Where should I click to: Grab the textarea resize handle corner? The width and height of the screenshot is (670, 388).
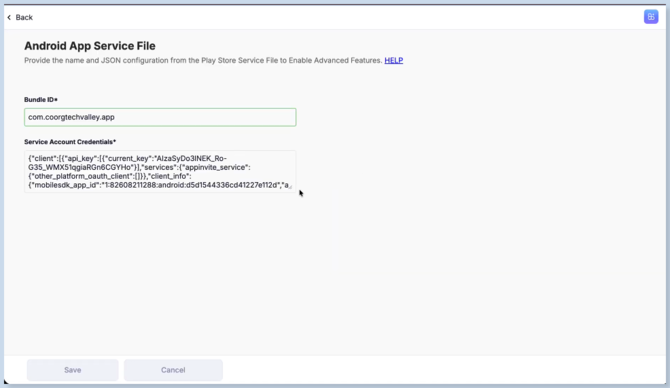click(x=291, y=187)
